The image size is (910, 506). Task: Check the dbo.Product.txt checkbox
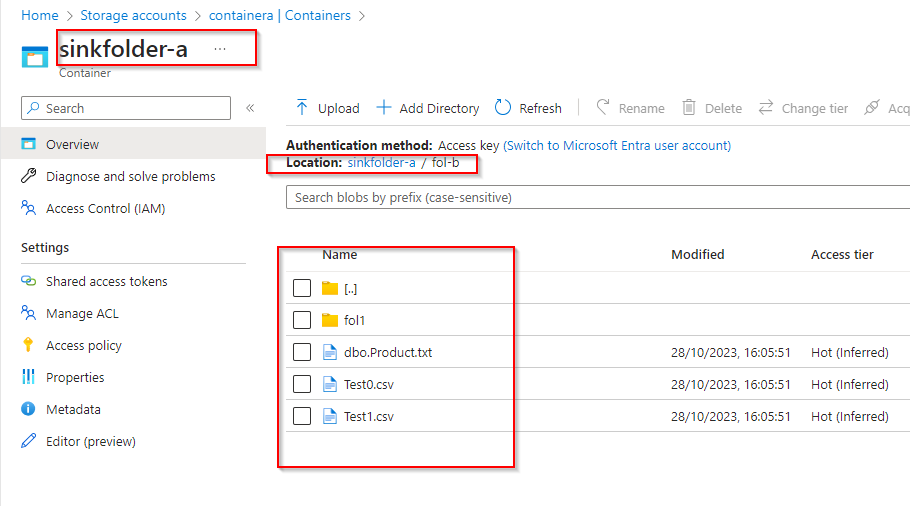pos(302,352)
